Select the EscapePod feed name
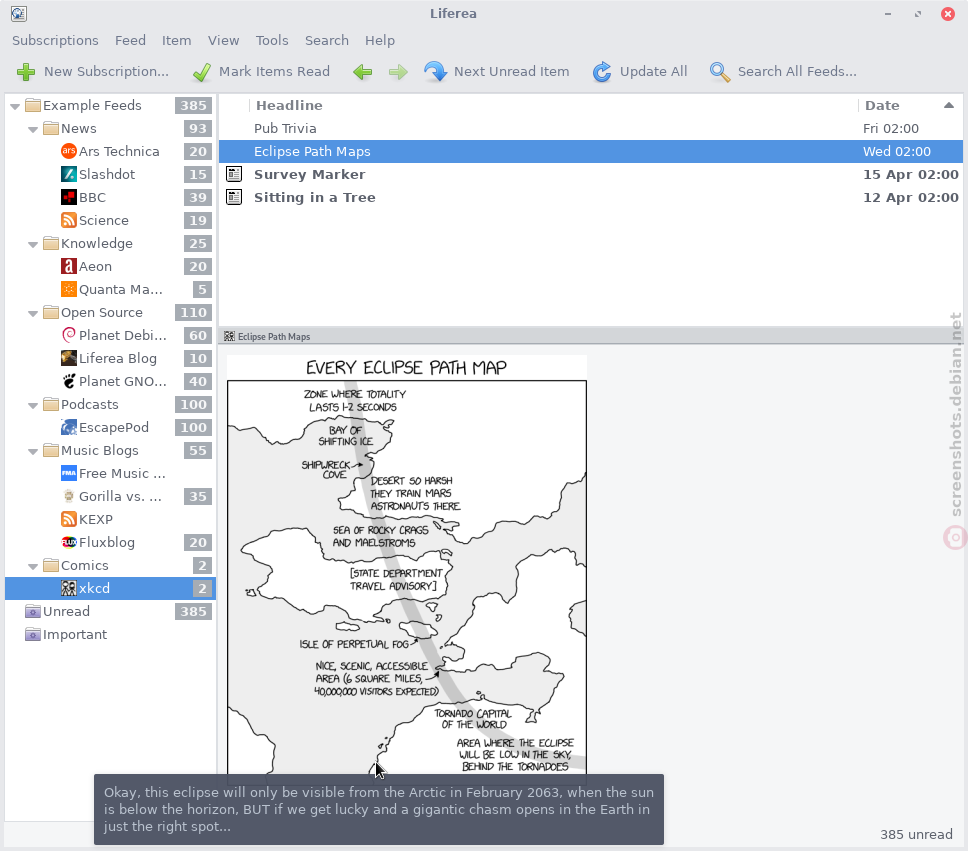Viewport: 968px width, 851px height. pyautogui.click(x=114, y=427)
